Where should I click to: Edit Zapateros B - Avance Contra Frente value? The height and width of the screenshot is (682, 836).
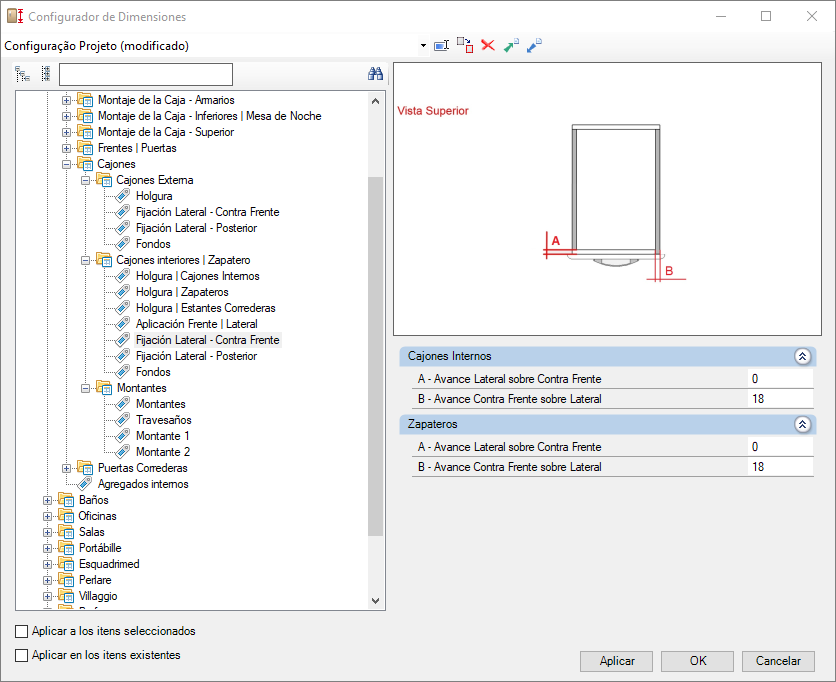tap(781, 467)
